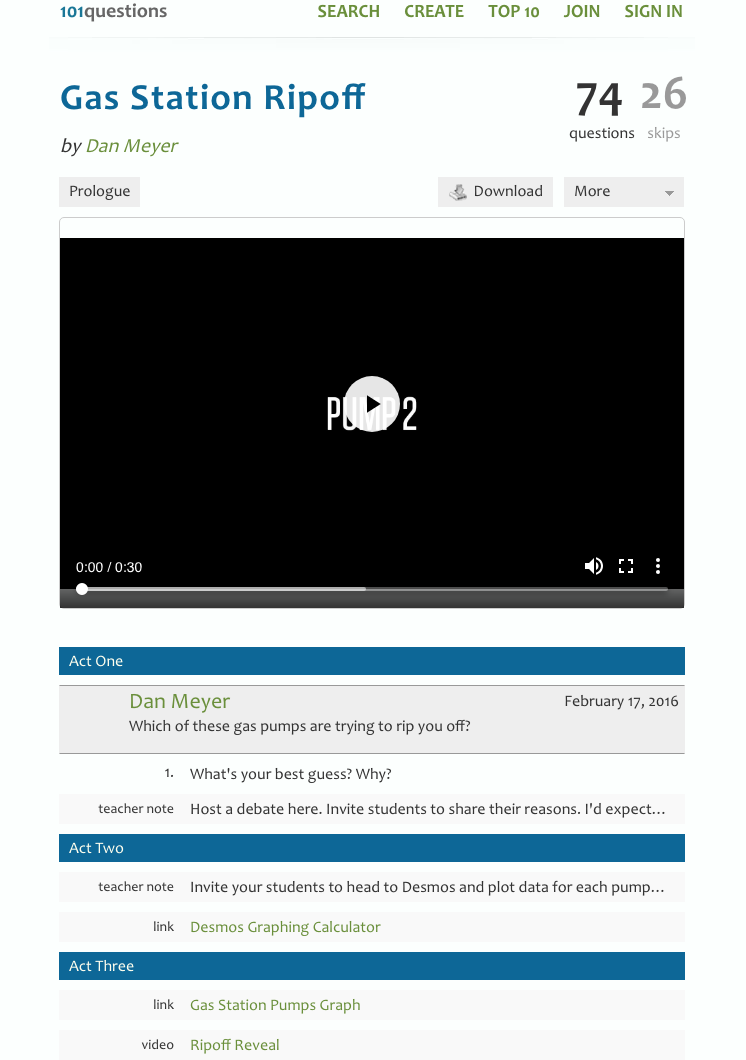Visit the TOP 10 page
This screenshot has width=746, height=1060.
513,12
